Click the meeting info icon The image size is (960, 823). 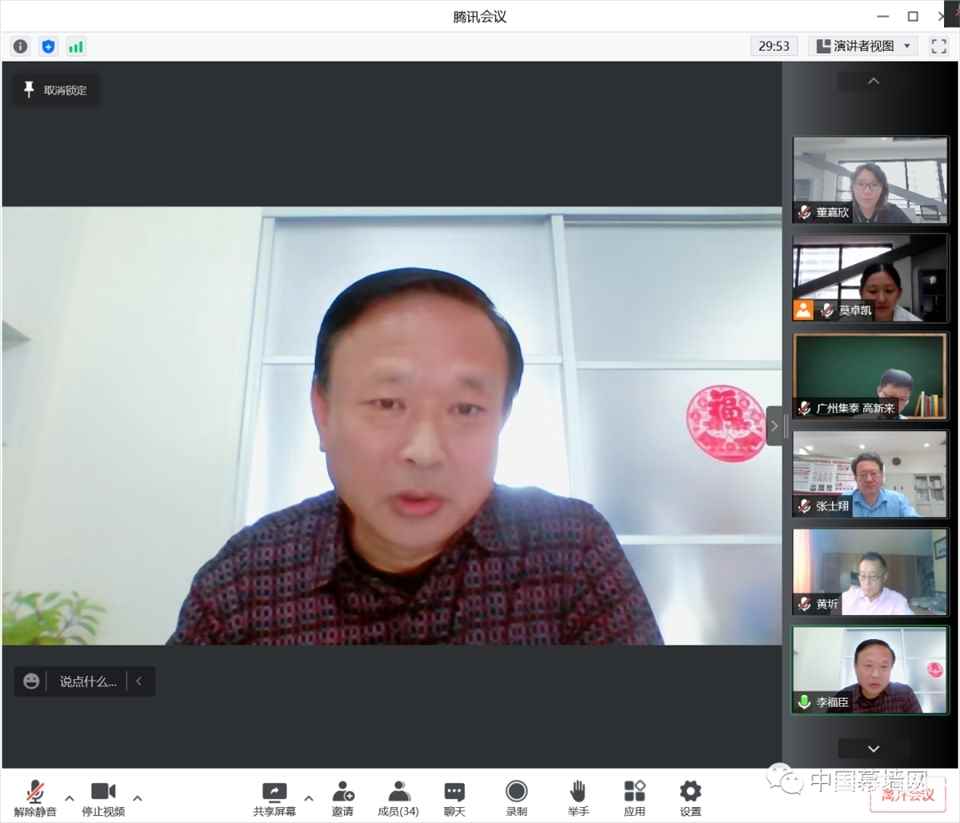click(20, 46)
